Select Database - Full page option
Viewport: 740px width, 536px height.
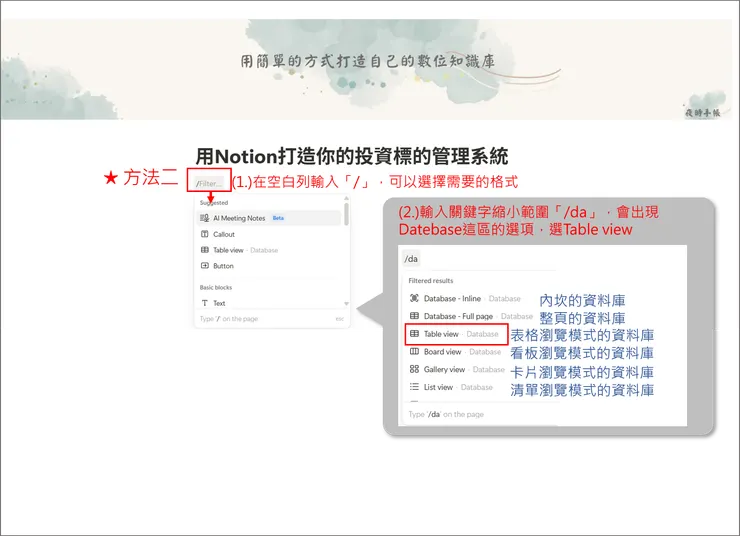[472, 316]
